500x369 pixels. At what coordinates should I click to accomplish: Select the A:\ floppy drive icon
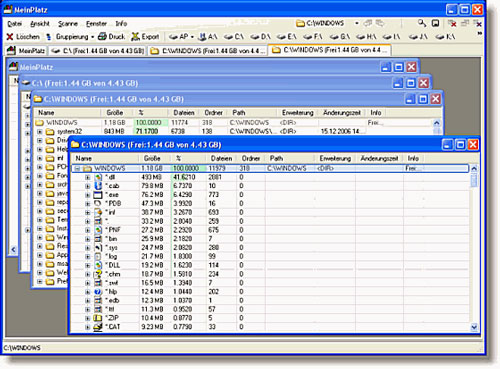point(202,36)
